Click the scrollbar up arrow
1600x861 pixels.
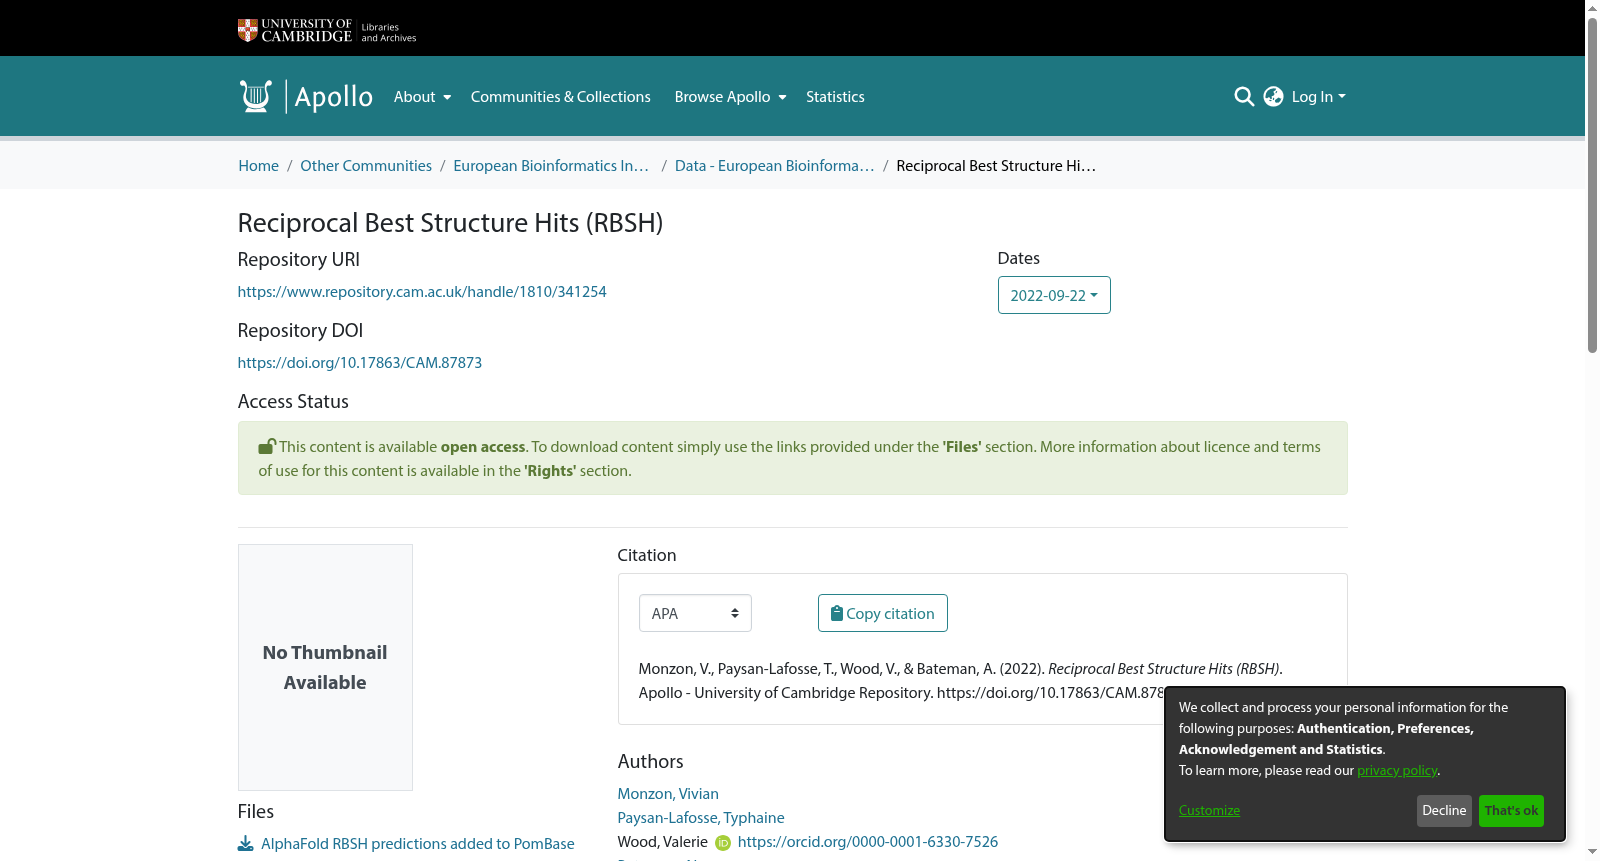(1592, 8)
